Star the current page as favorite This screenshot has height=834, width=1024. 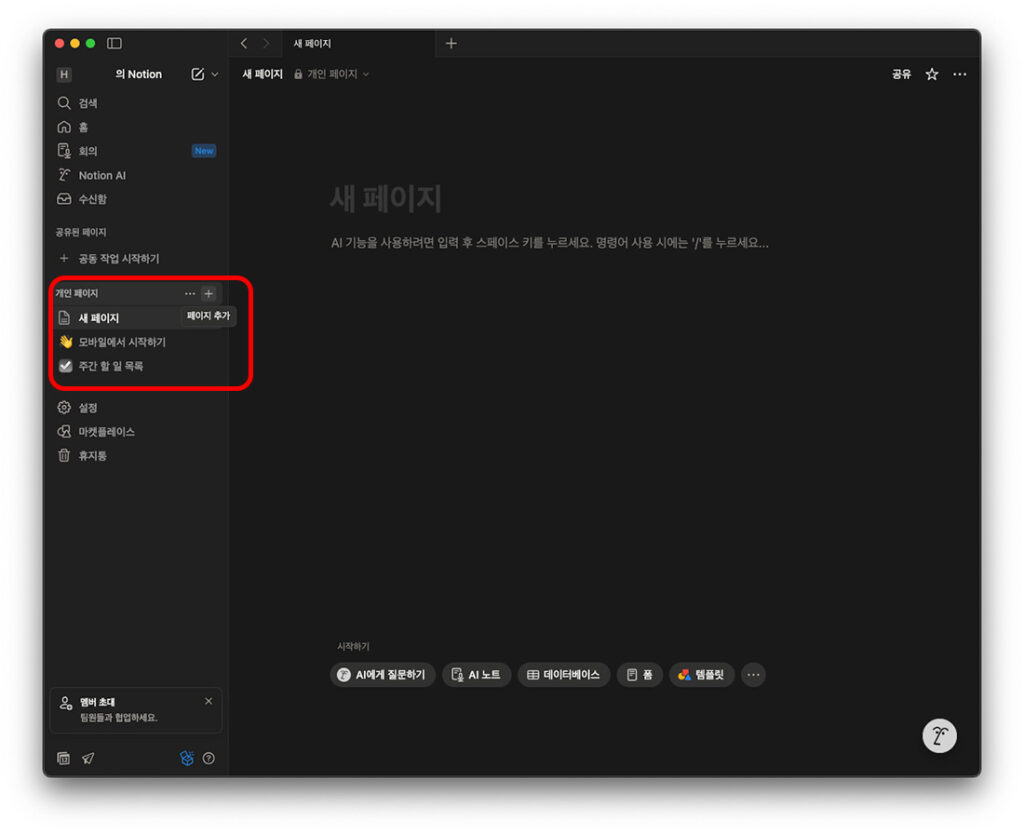click(x=931, y=74)
